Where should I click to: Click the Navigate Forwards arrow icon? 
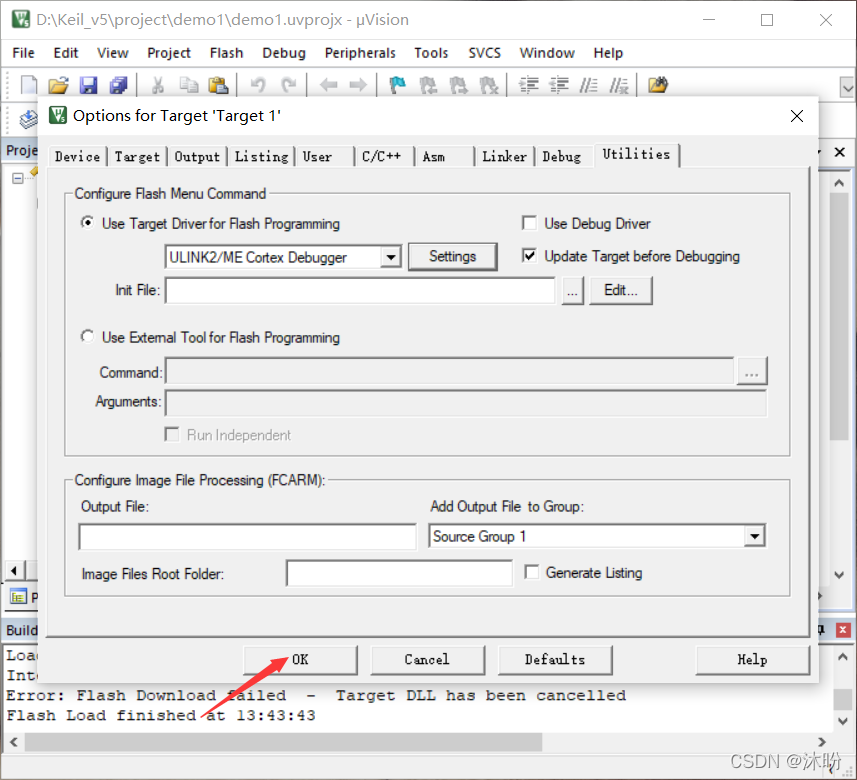[x=358, y=85]
